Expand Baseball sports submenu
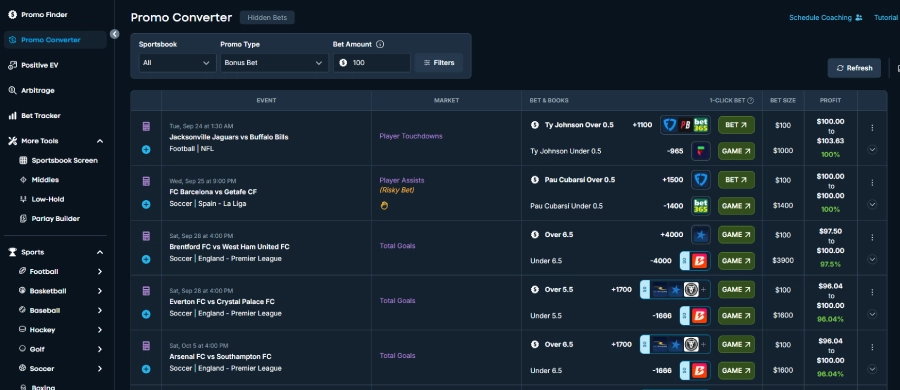 point(100,311)
